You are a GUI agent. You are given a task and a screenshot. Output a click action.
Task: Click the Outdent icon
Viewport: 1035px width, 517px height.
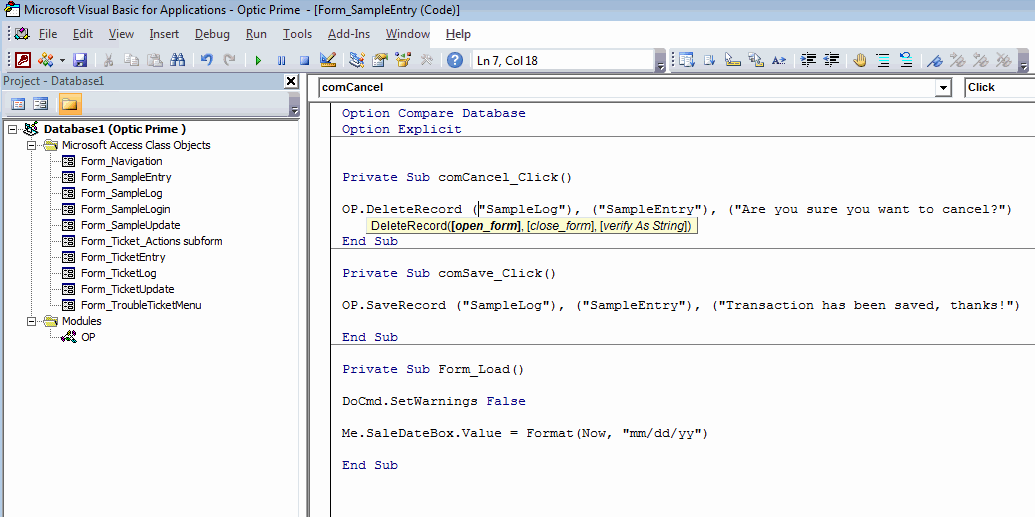click(x=831, y=60)
